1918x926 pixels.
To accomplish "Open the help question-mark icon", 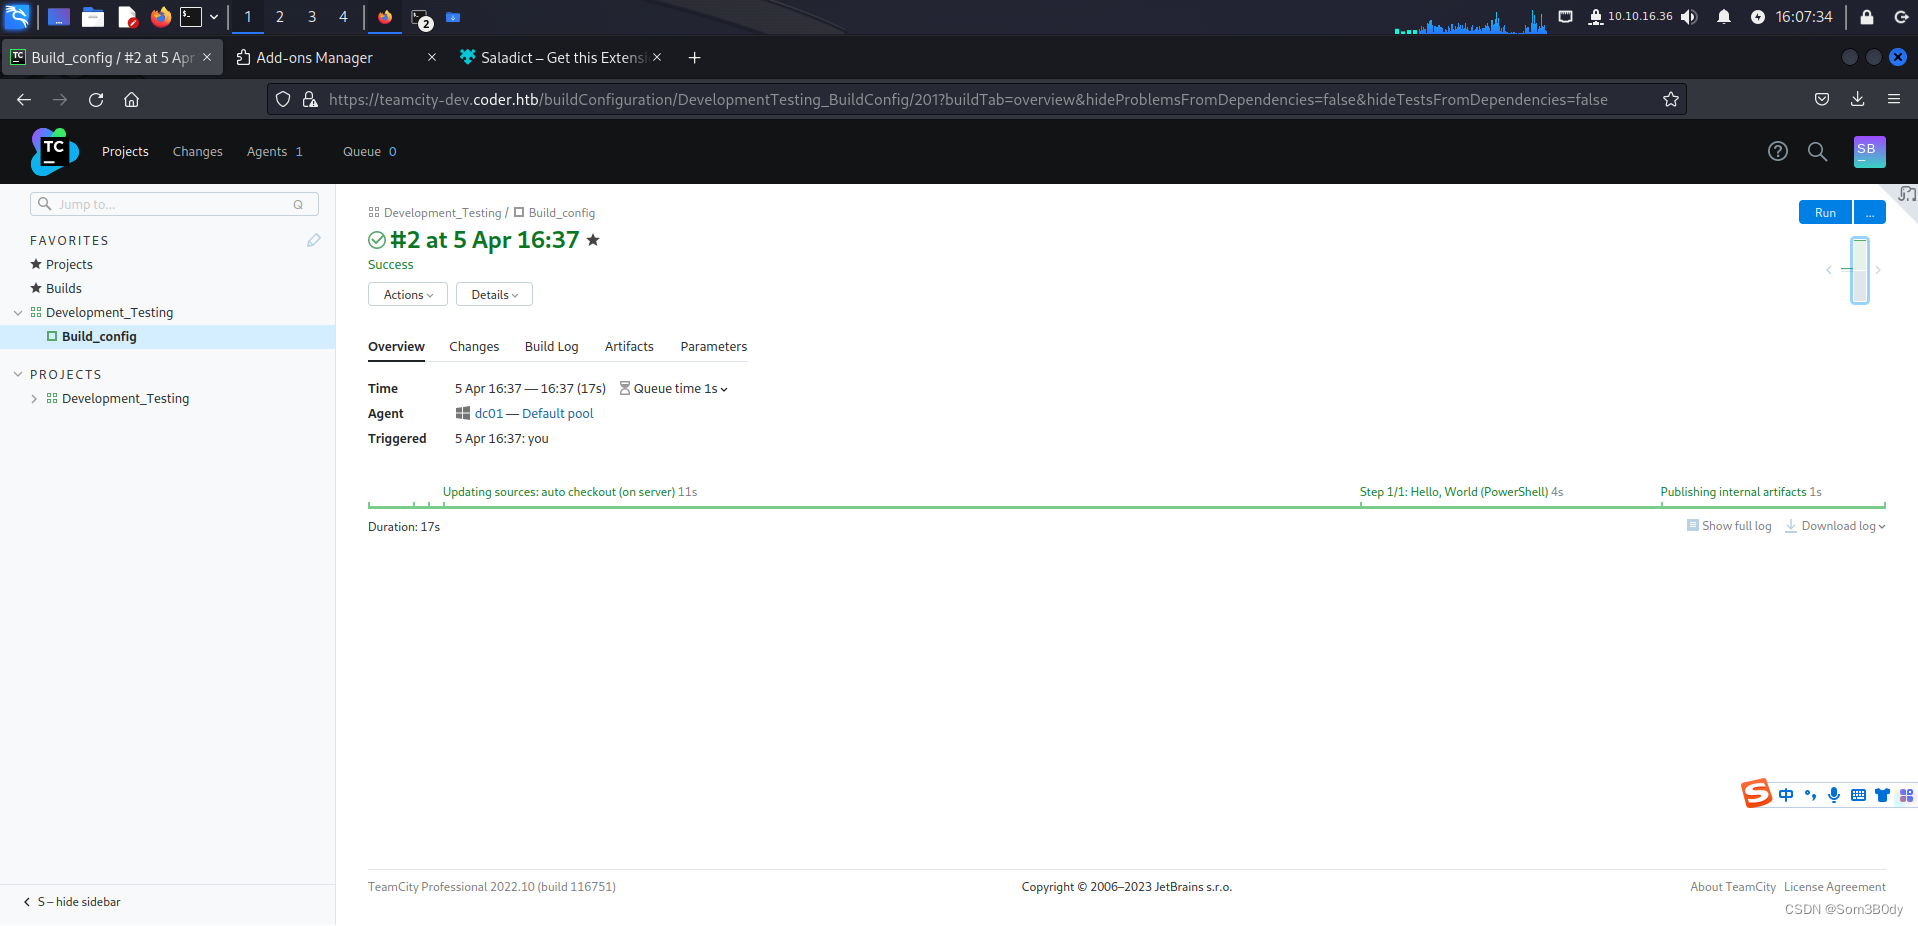I will coord(1777,151).
